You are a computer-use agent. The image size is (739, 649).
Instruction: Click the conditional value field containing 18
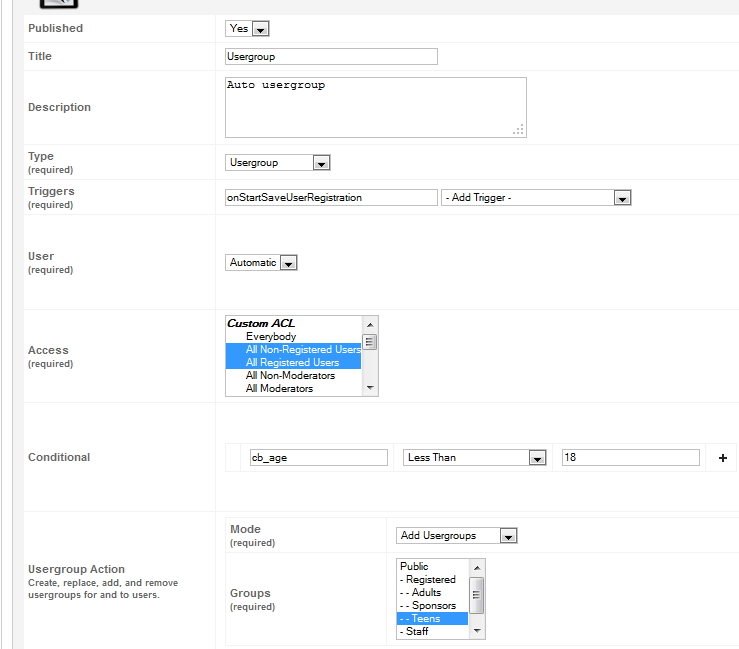[x=631, y=458]
